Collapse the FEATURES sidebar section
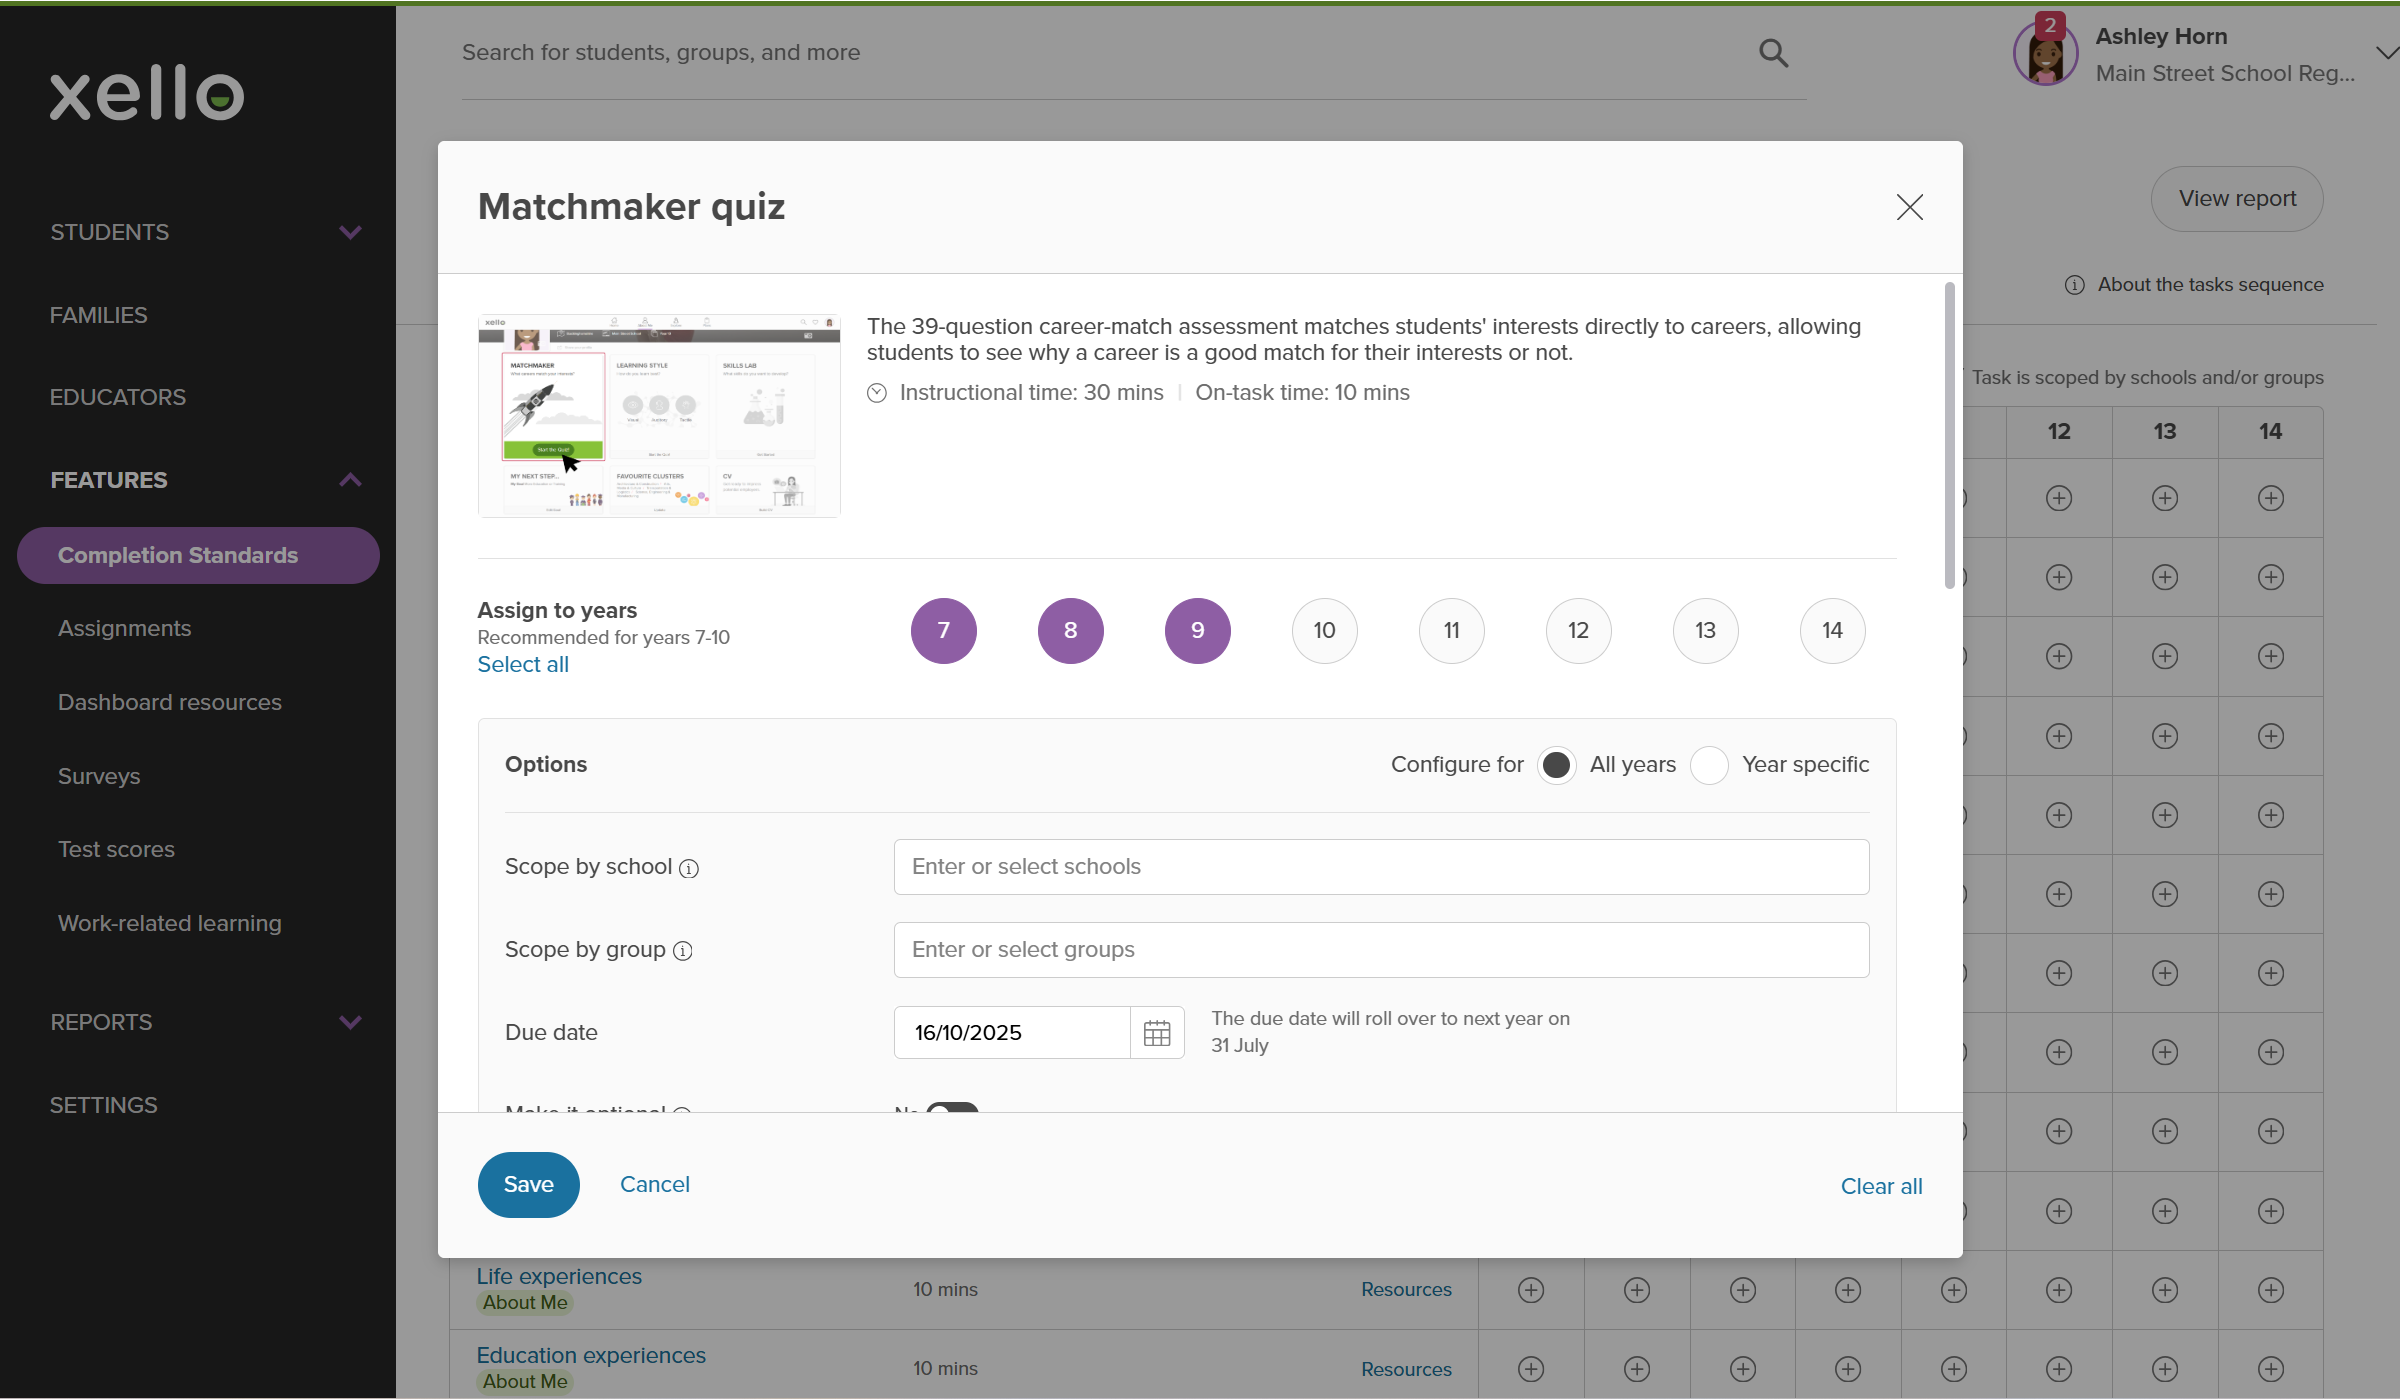 [x=350, y=480]
